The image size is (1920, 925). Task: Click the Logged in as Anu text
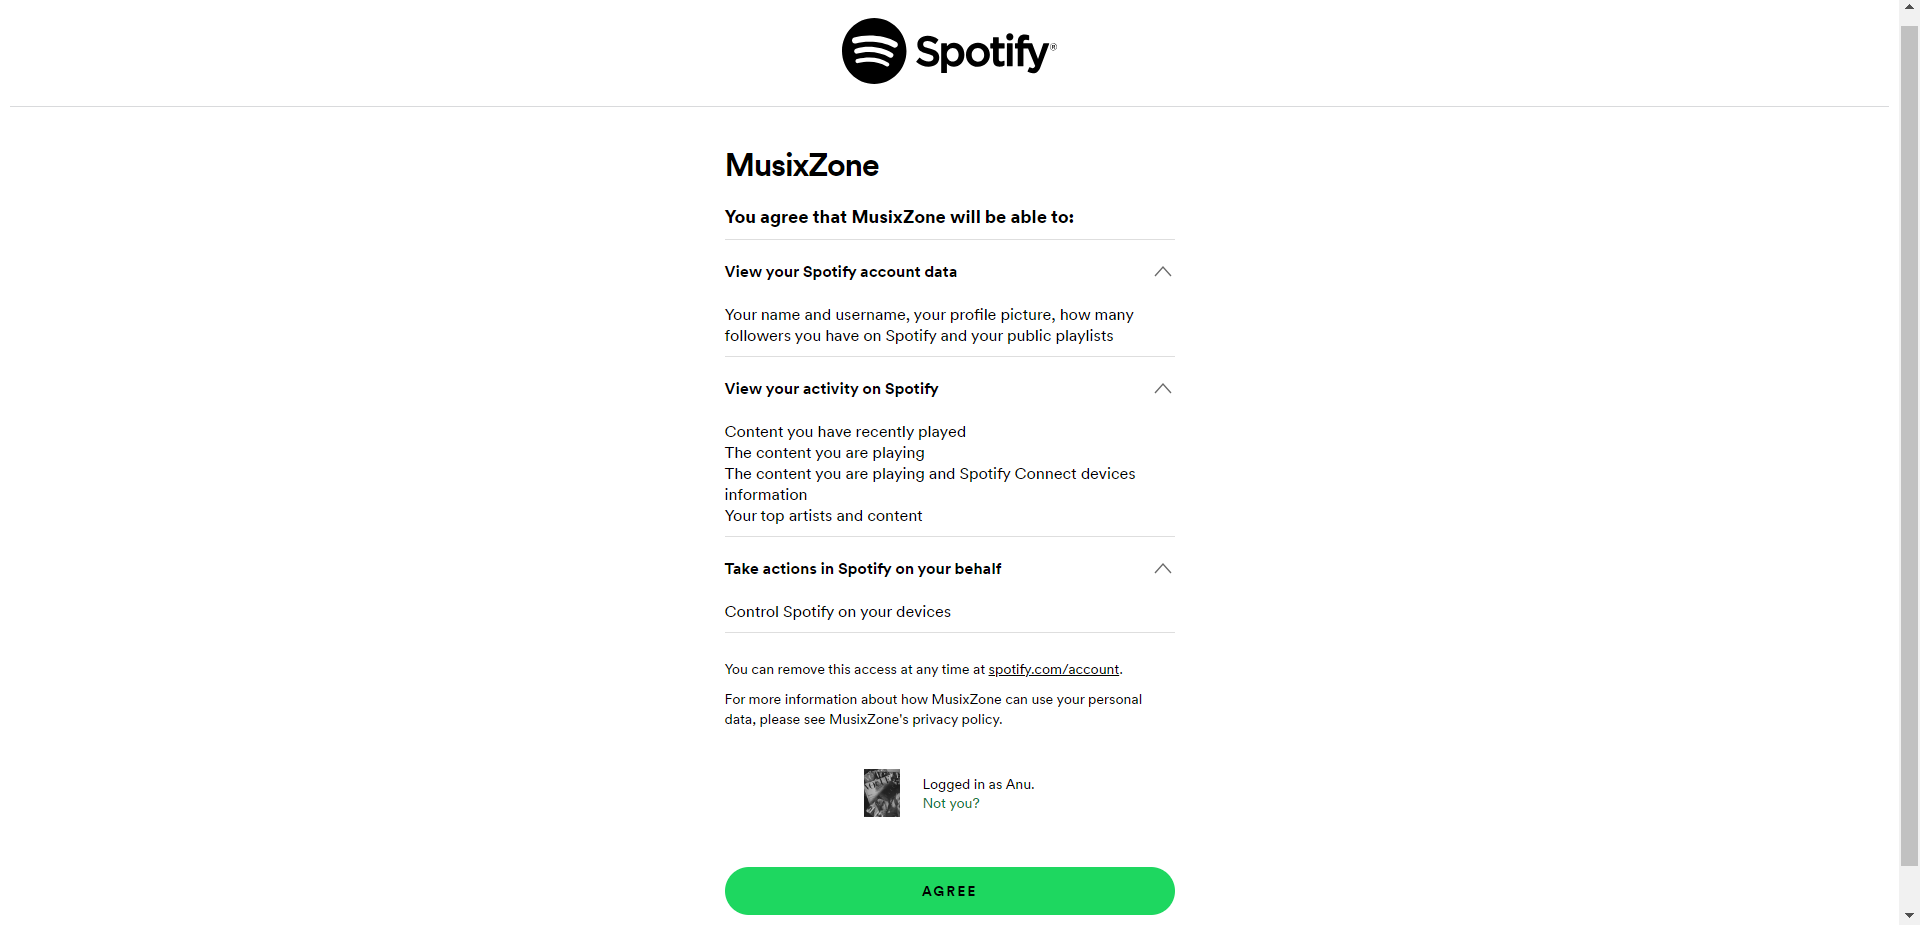[x=977, y=784]
